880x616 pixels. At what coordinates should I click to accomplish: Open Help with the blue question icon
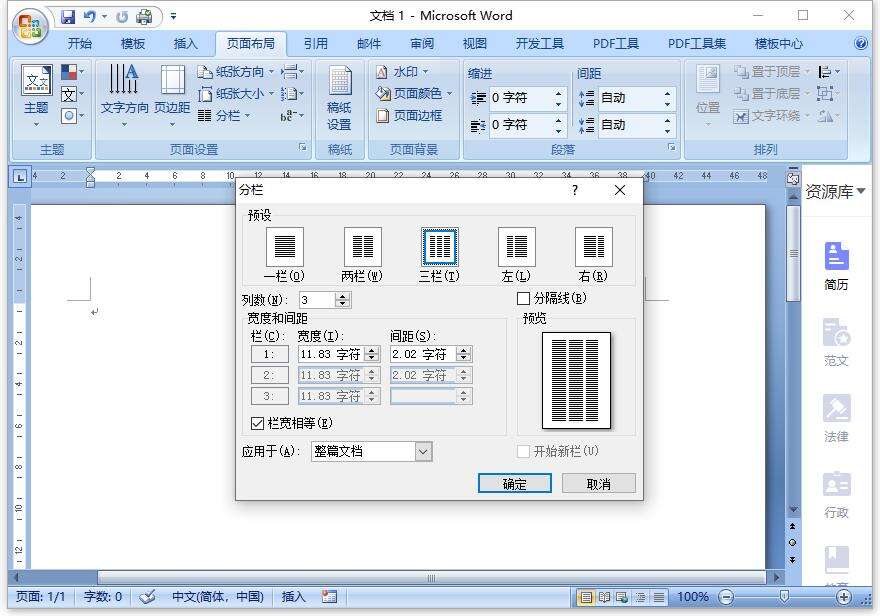point(860,43)
